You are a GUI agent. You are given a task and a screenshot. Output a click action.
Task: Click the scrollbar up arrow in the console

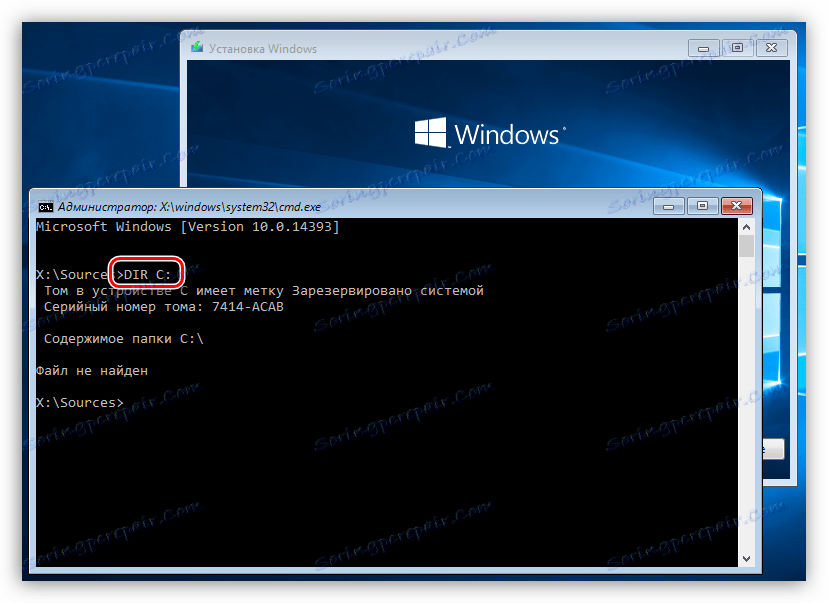click(x=747, y=227)
